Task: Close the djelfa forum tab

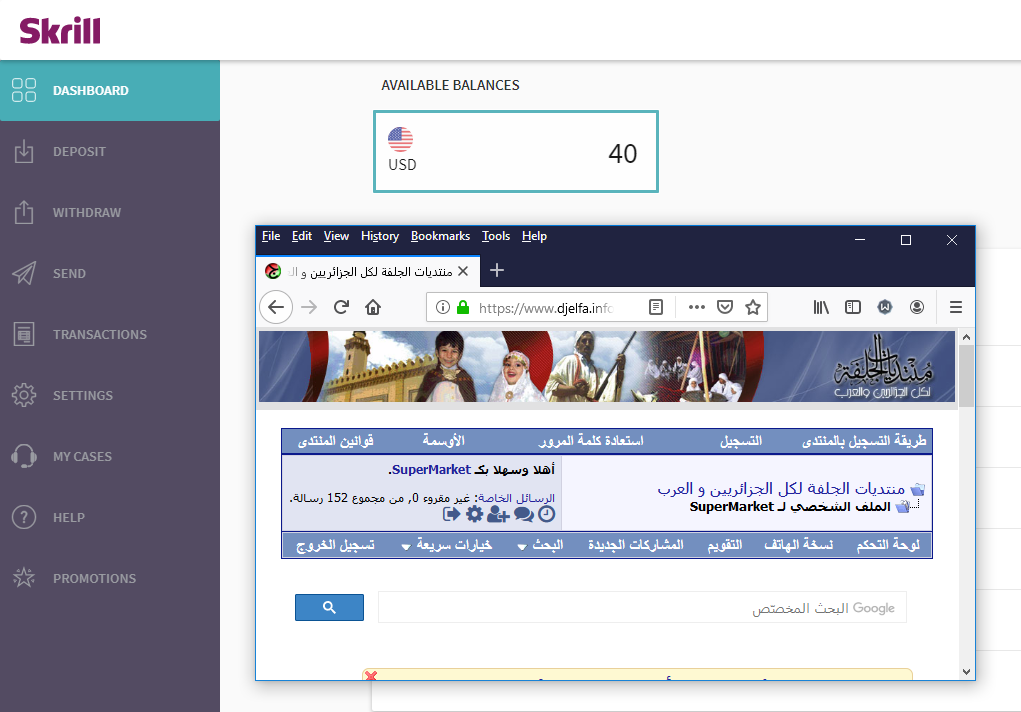Action: click(x=463, y=271)
